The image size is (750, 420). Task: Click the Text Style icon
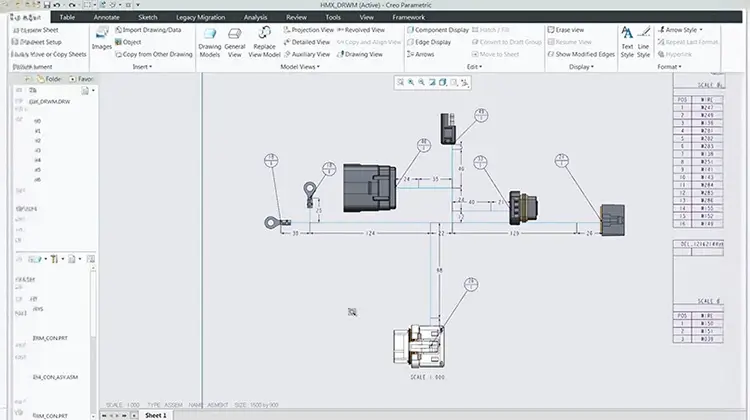[627, 41]
